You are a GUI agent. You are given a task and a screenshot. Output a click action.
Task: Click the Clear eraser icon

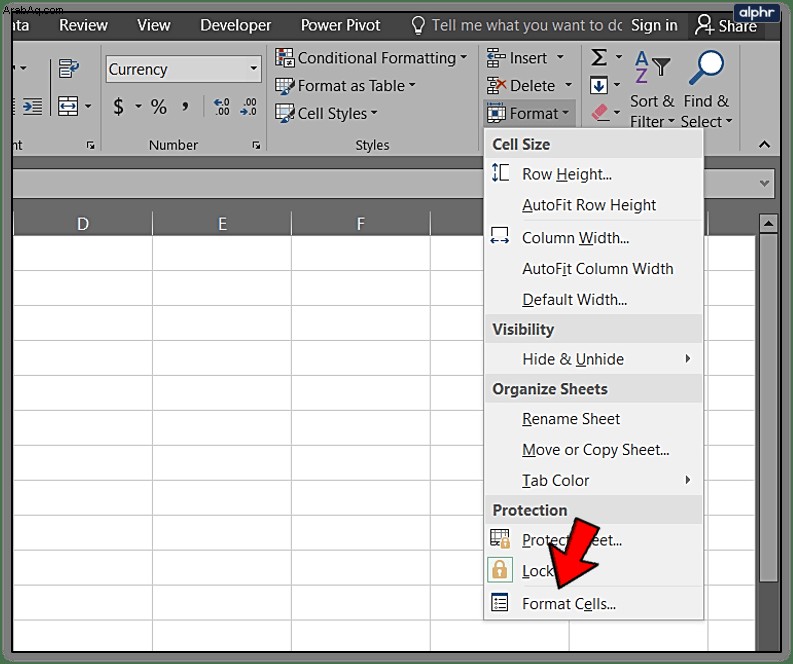pos(600,112)
